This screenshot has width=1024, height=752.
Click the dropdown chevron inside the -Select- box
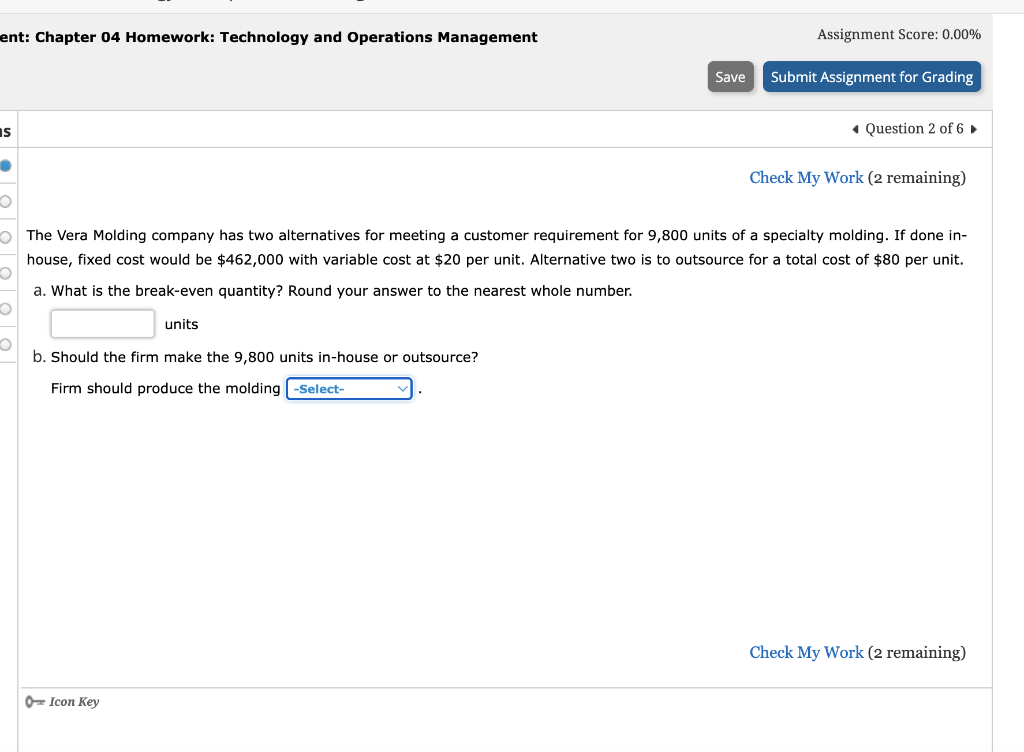(x=402, y=388)
